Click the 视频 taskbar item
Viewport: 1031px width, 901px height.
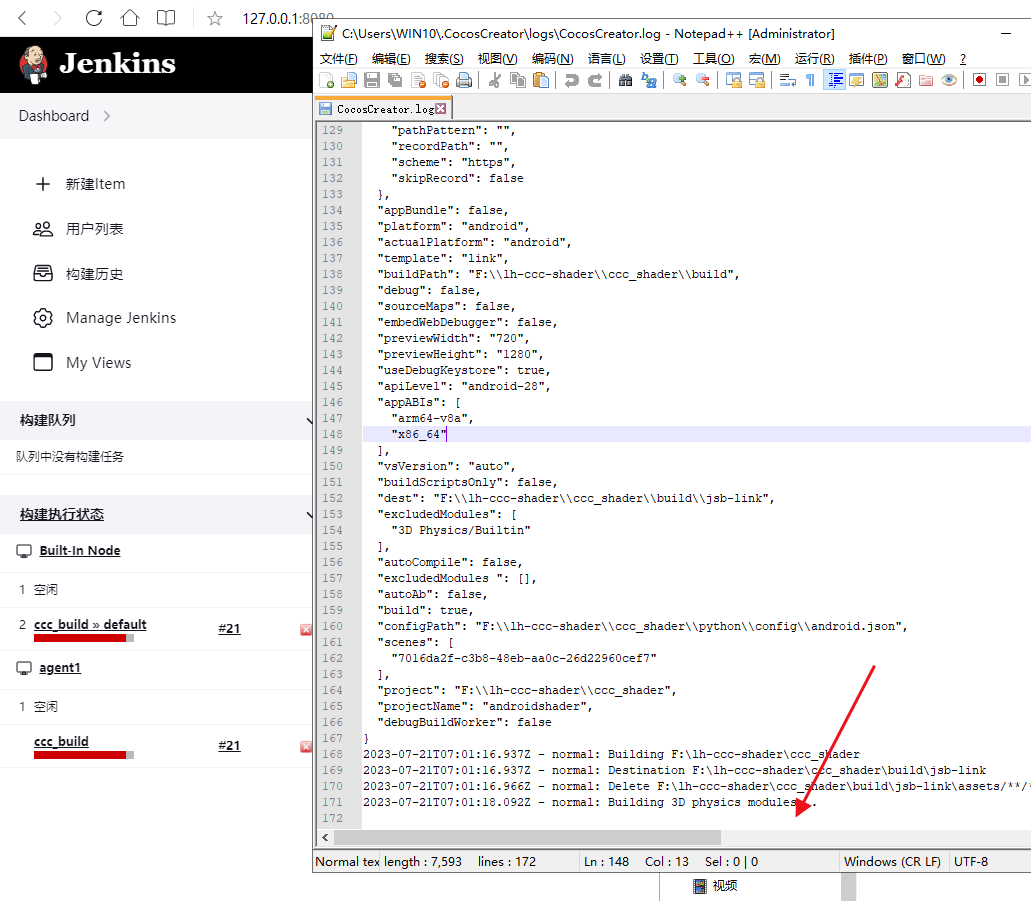click(715, 886)
